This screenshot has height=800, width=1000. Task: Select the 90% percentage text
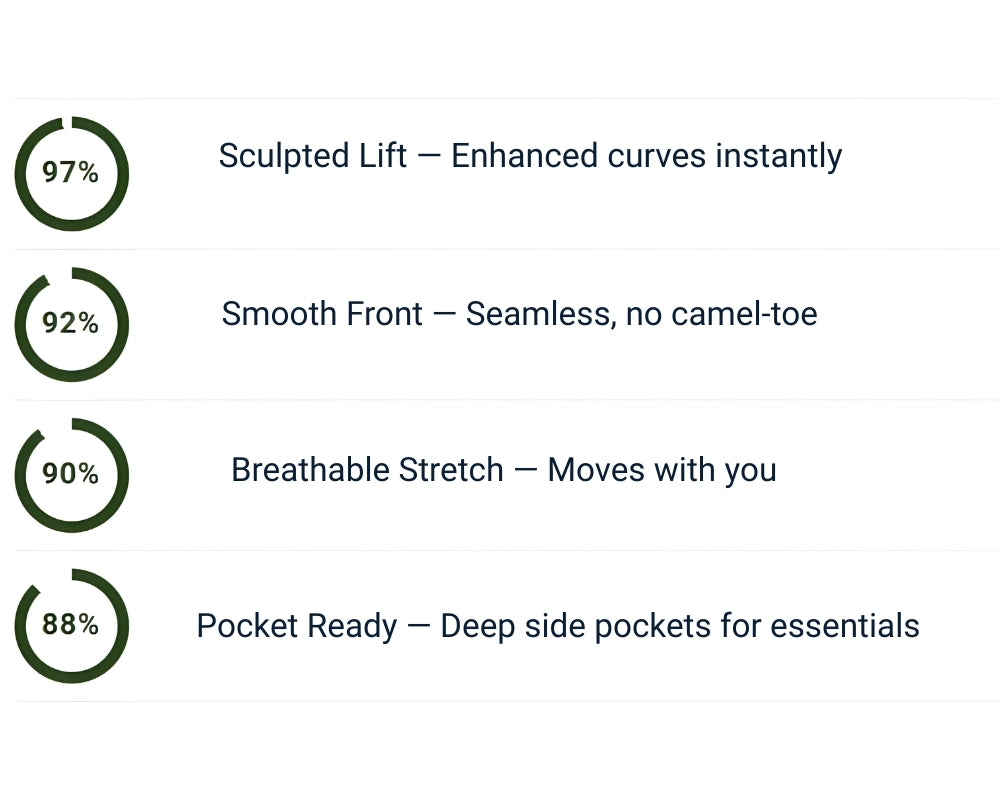tap(70, 473)
